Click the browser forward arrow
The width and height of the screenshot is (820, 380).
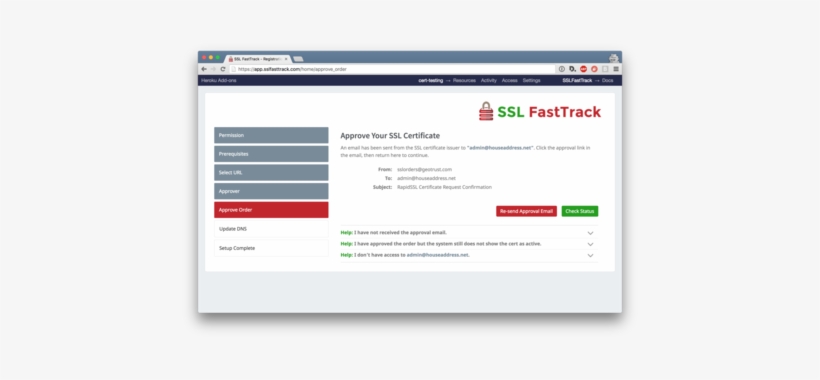pyautogui.click(x=213, y=69)
